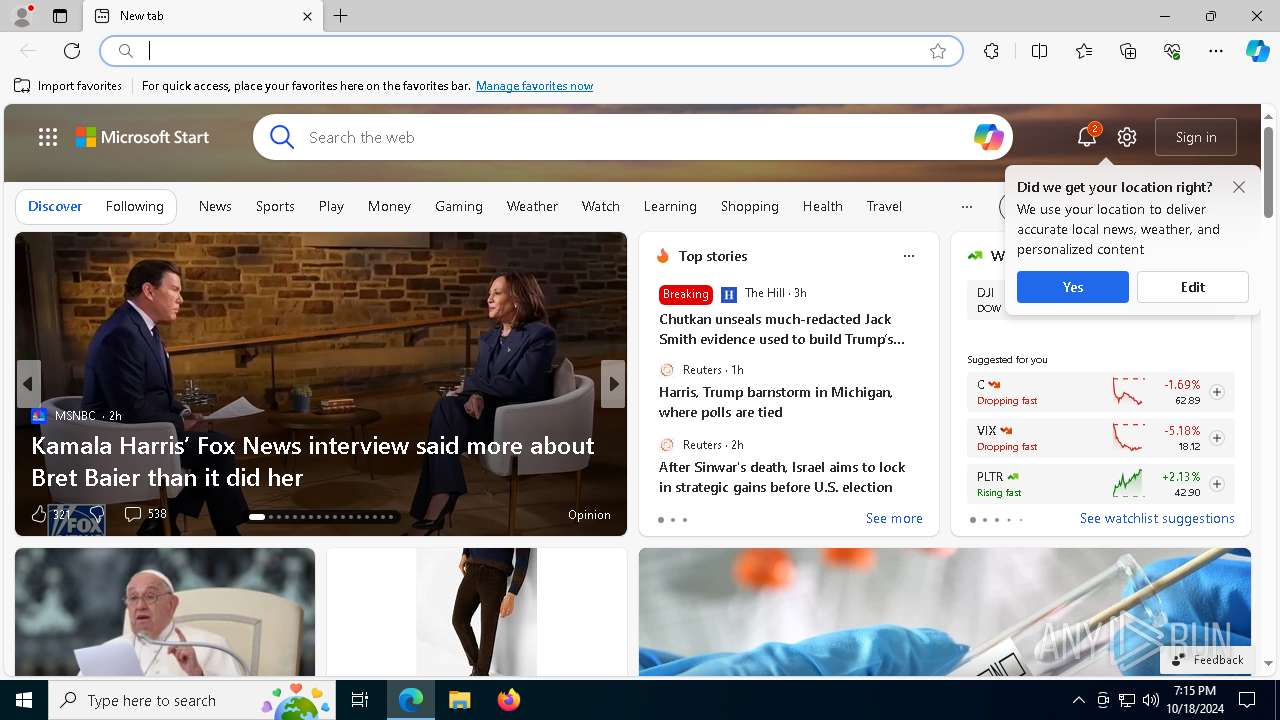Viewport: 1280px width, 720px height.
Task: Open the Windows Start menu
Action: 24,700
